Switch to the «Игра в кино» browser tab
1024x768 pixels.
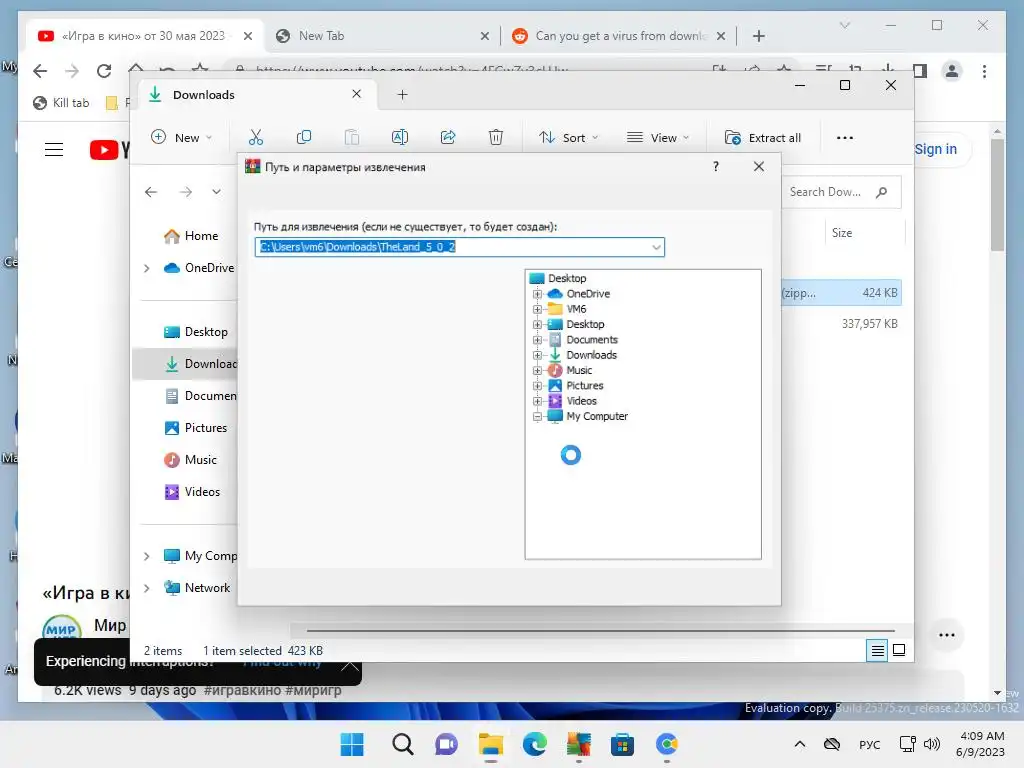tap(144, 36)
